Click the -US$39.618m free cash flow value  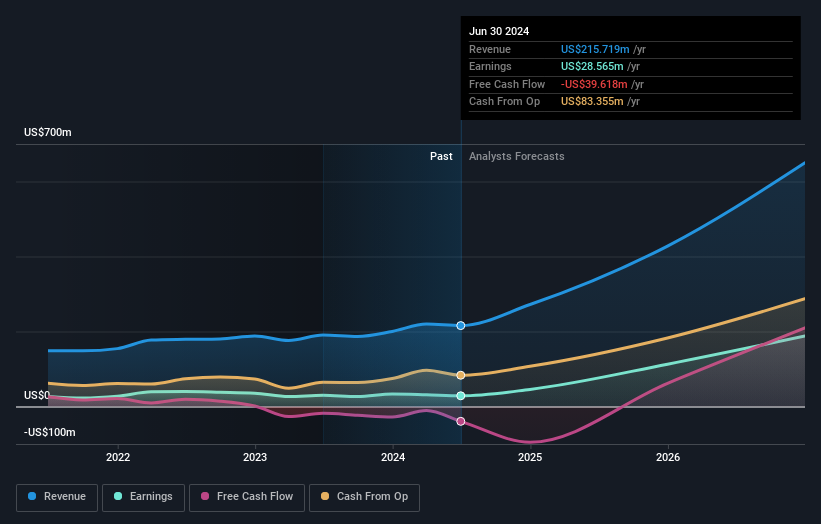click(x=594, y=84)
